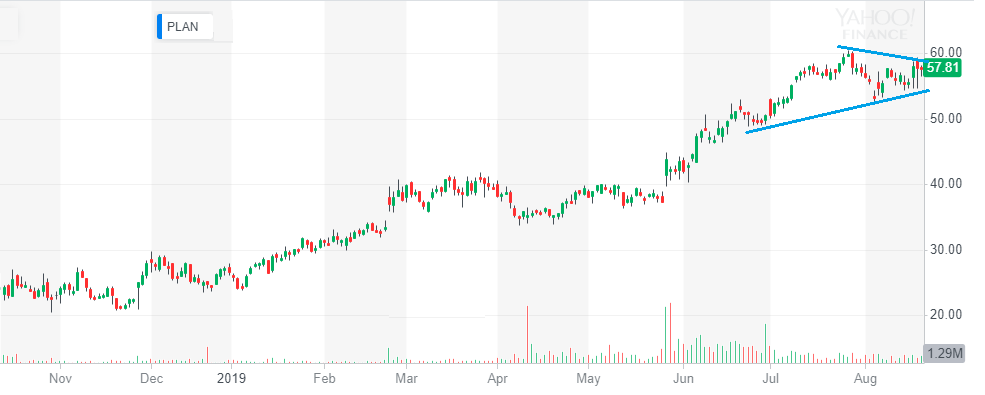
Task: Click the green 57.81 current price tag
Action: 944,68
